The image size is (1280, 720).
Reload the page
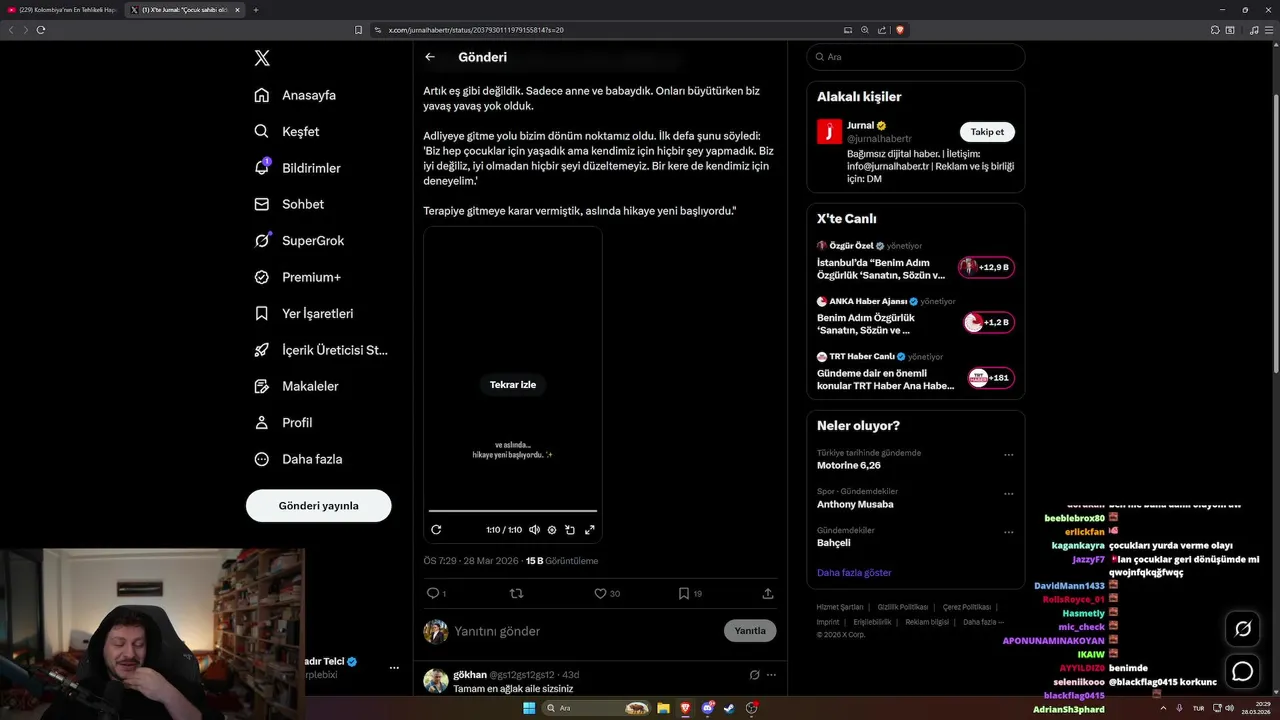41,30
